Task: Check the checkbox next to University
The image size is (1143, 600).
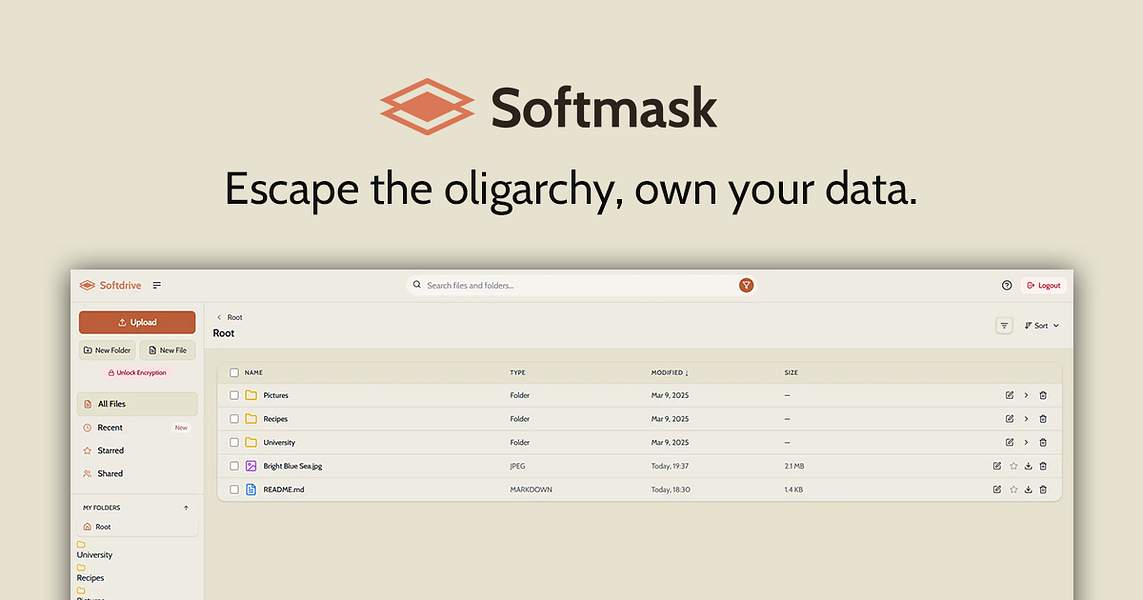Action: (x=234, y=442)
